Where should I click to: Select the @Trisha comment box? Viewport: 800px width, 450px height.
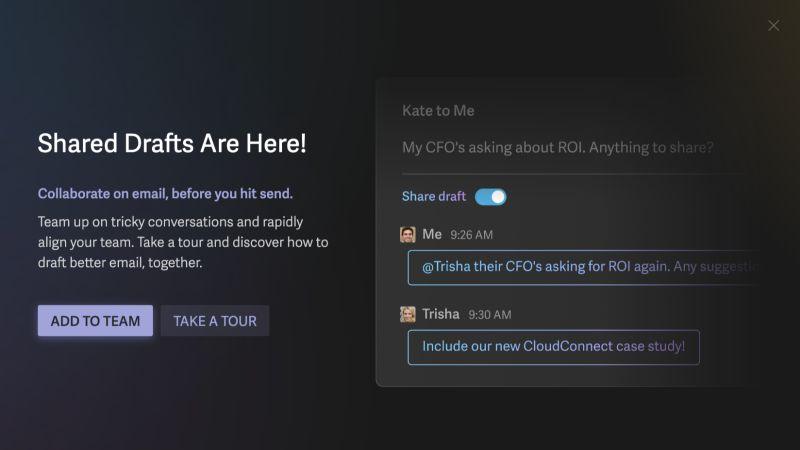click(x=583, y=267)
